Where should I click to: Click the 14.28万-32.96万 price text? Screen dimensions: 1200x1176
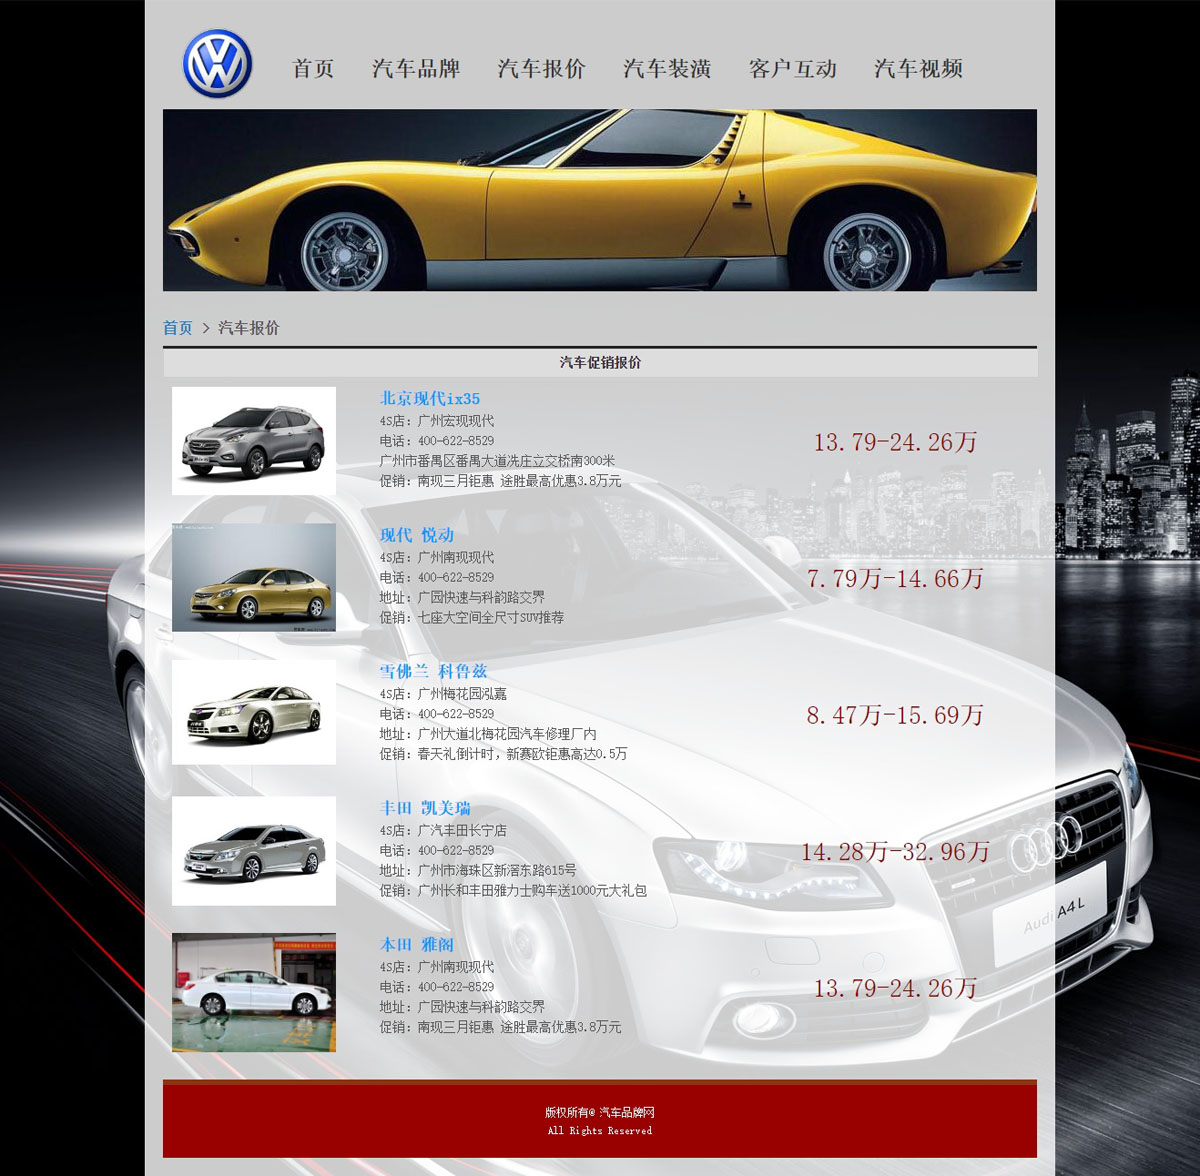click(895, 851)
